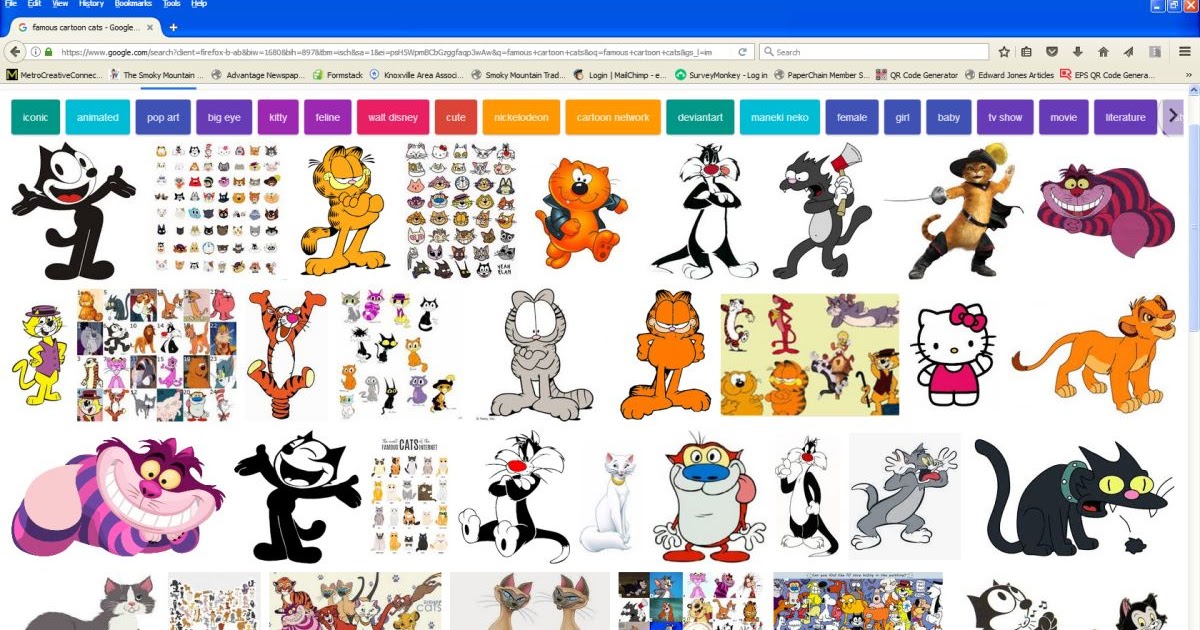The width and height of the screenshot is (1200, 630).
Task: Filter images by the pop art chip
Action: click(x=163, y=117)
